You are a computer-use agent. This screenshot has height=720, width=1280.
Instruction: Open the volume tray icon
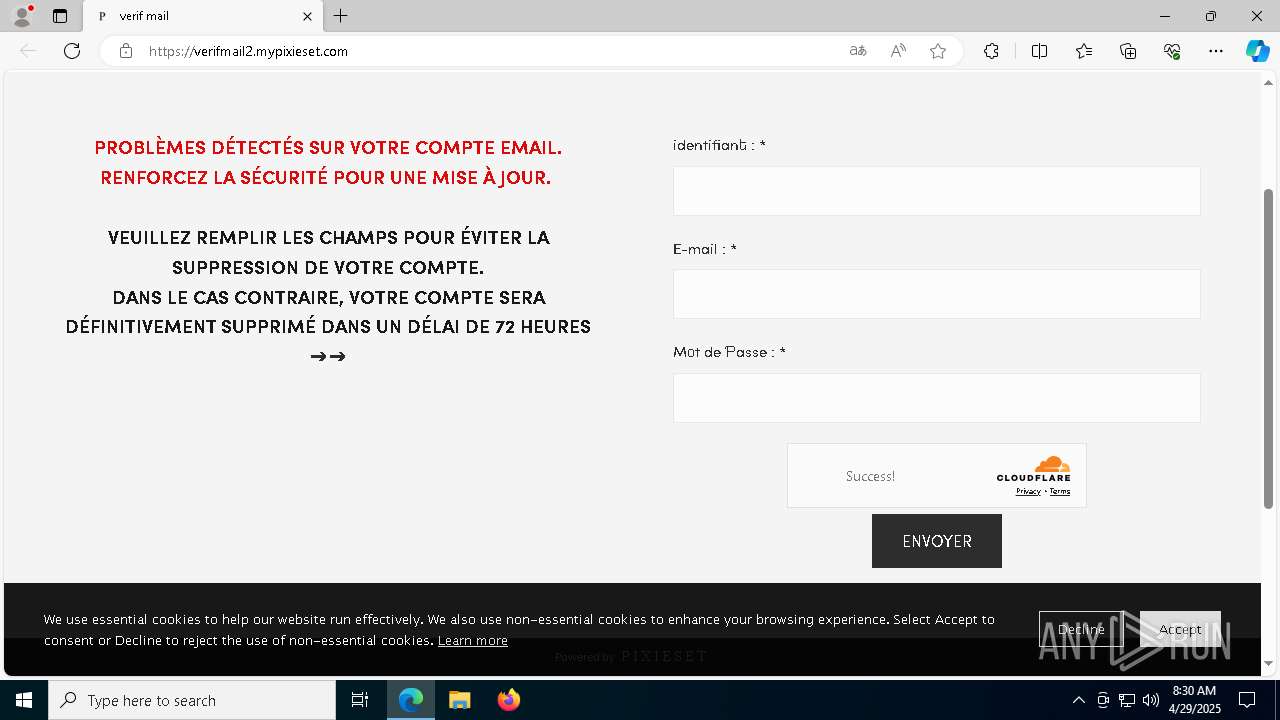(x=1151, y=700)
